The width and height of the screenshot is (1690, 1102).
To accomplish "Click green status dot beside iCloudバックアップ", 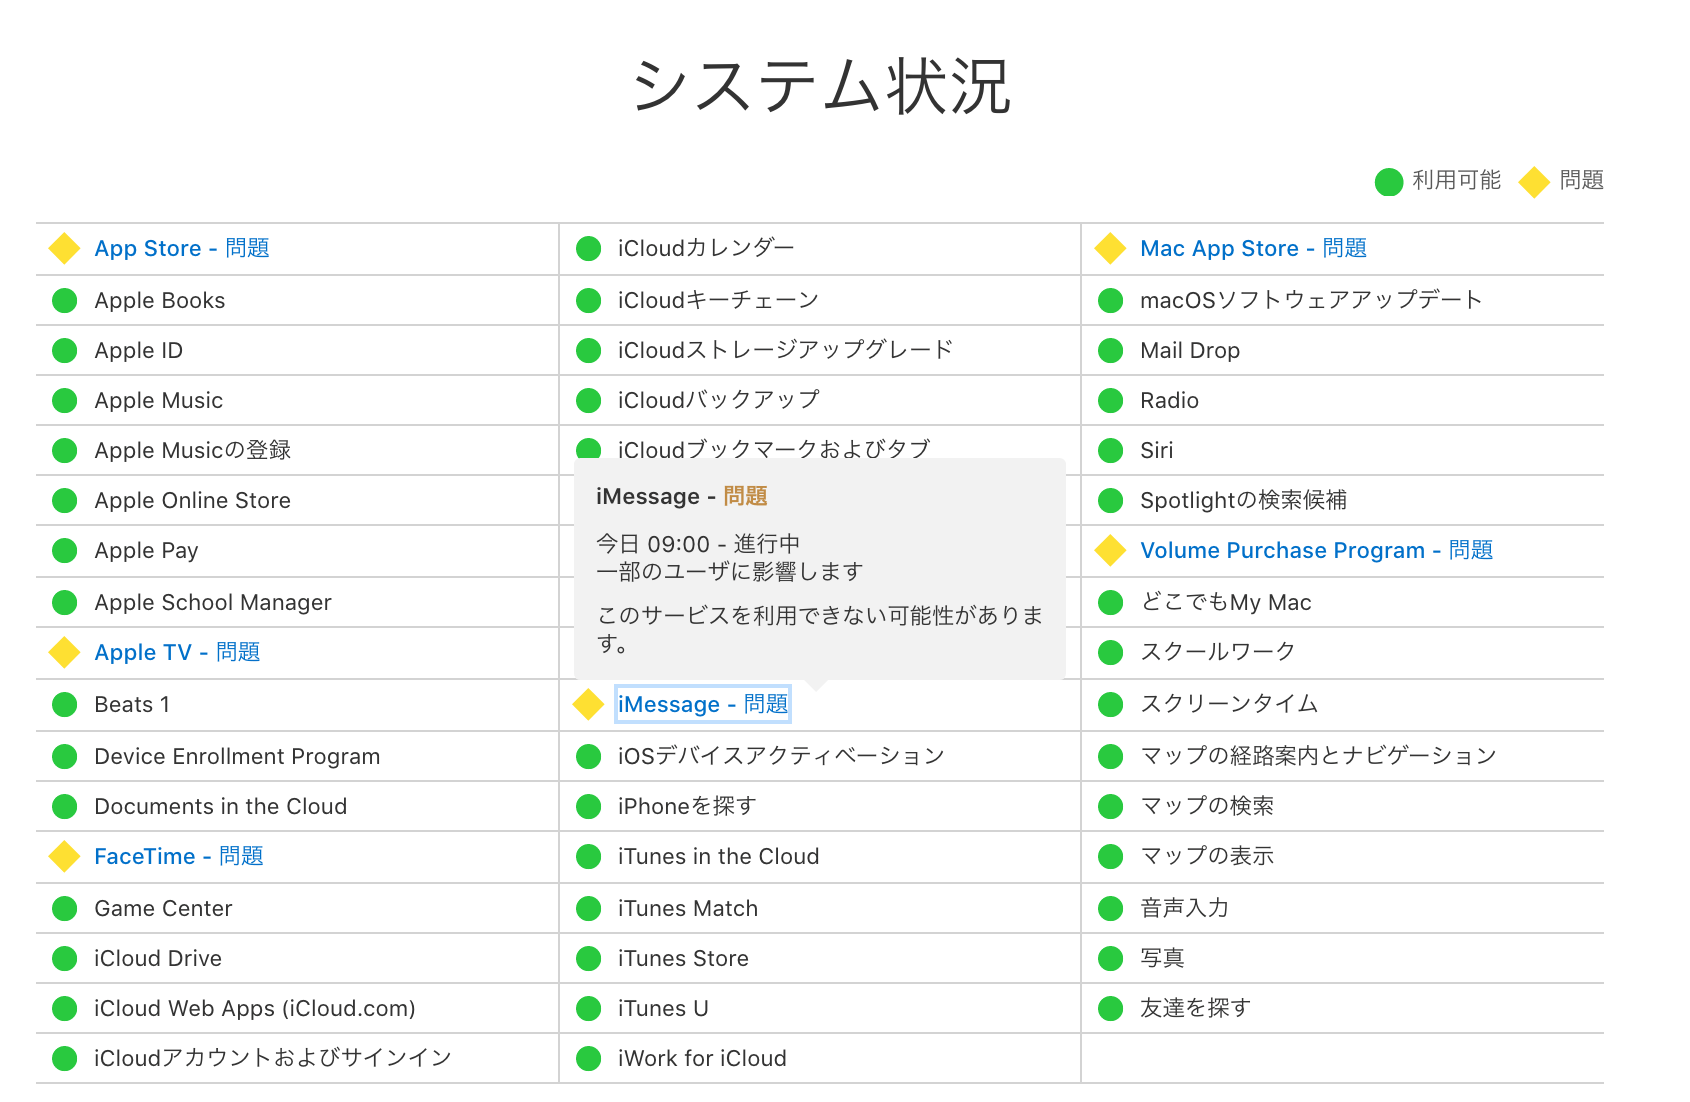I will (589, 400).
